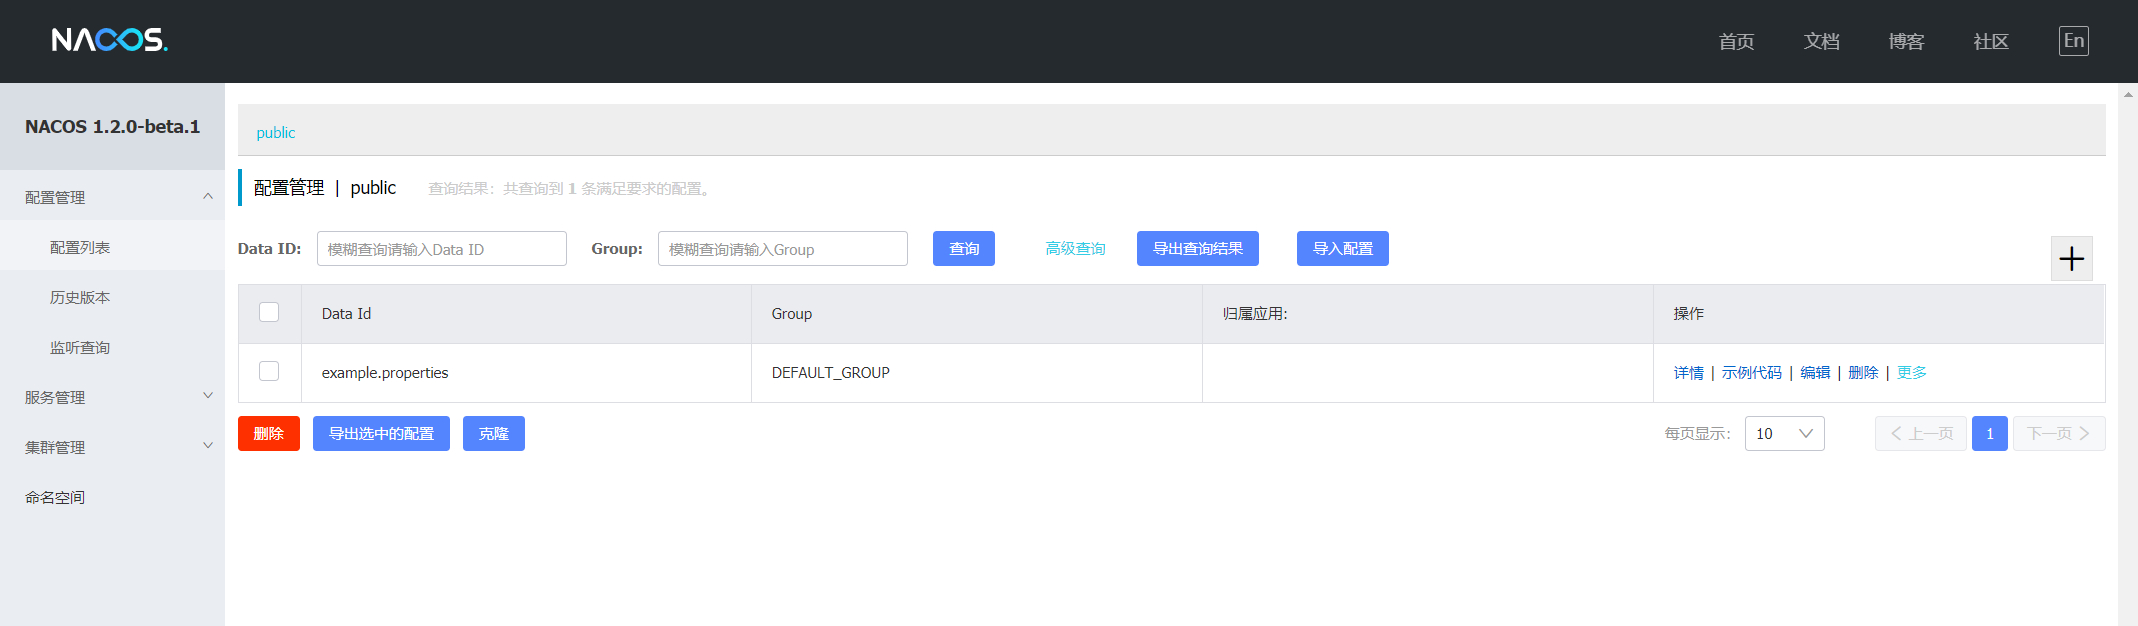Open 文档 in top navigation

coord(1821,41)
